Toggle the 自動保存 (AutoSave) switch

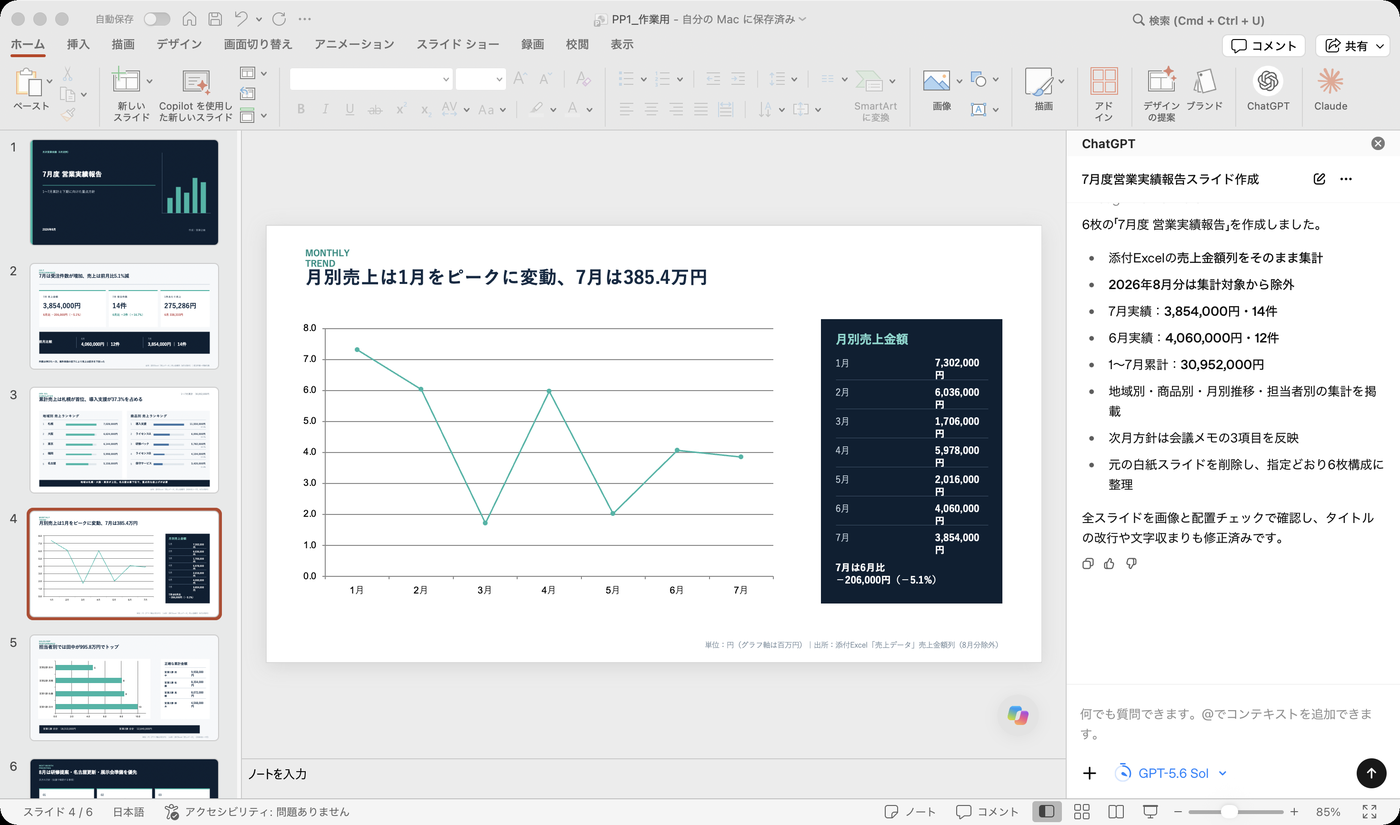(x=157, y=19)
